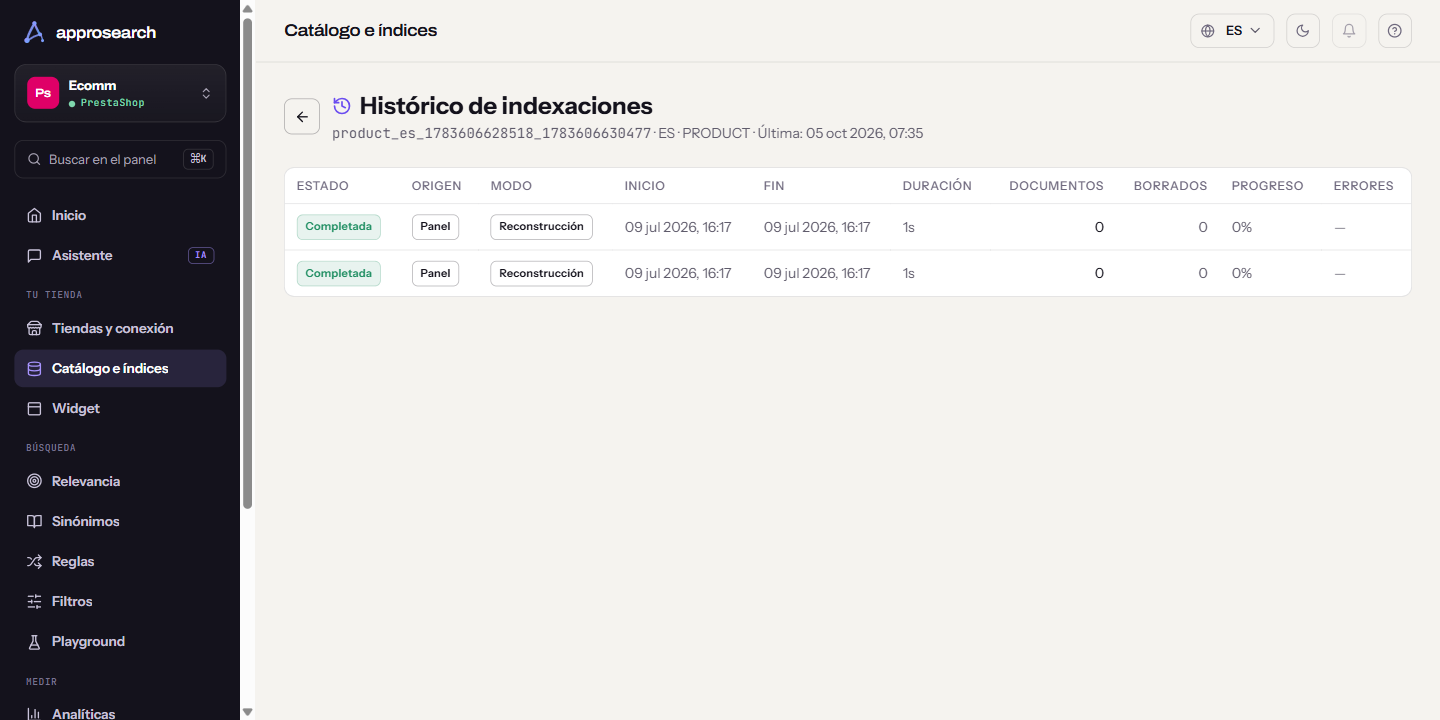Click the Tiendas y conexión store icon

(x=34, y=328)
